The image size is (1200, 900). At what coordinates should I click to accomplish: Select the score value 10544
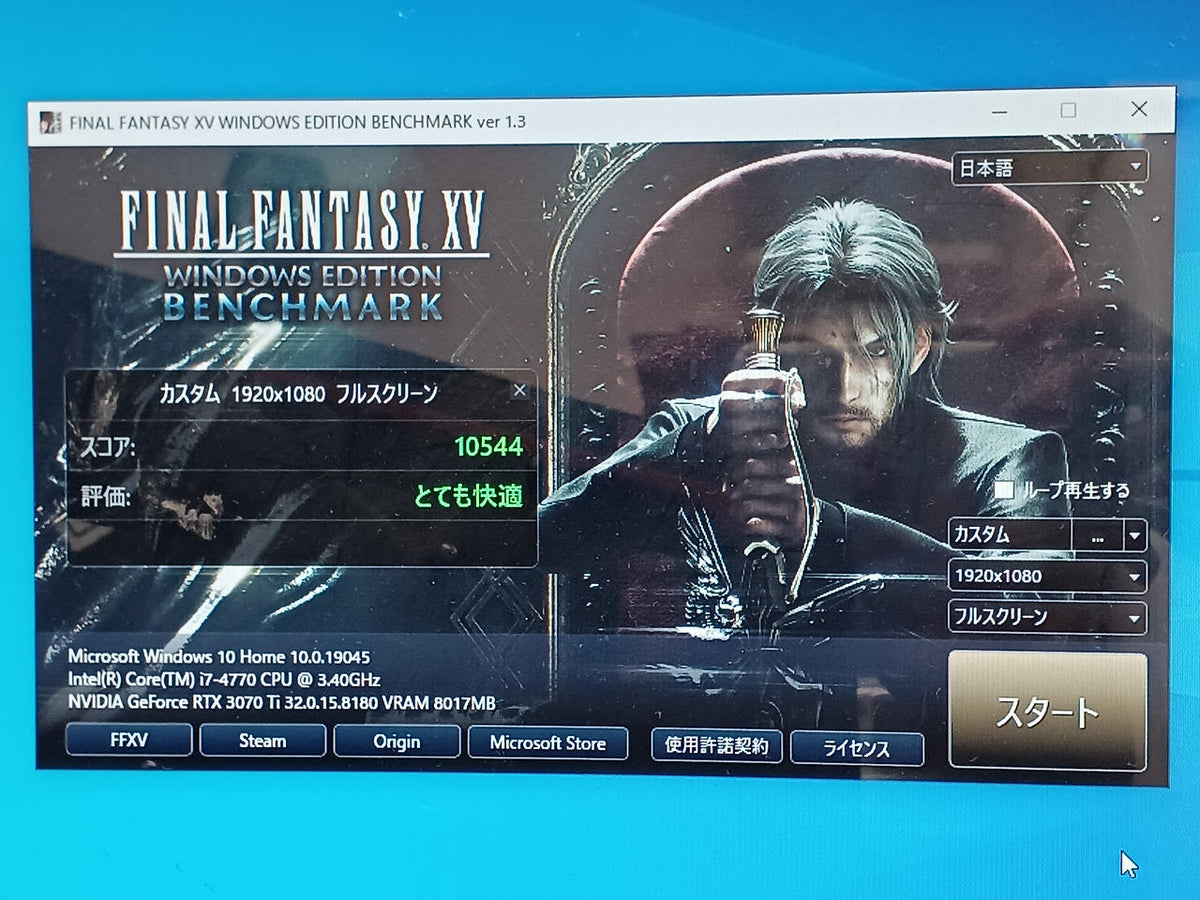point(489,447)
